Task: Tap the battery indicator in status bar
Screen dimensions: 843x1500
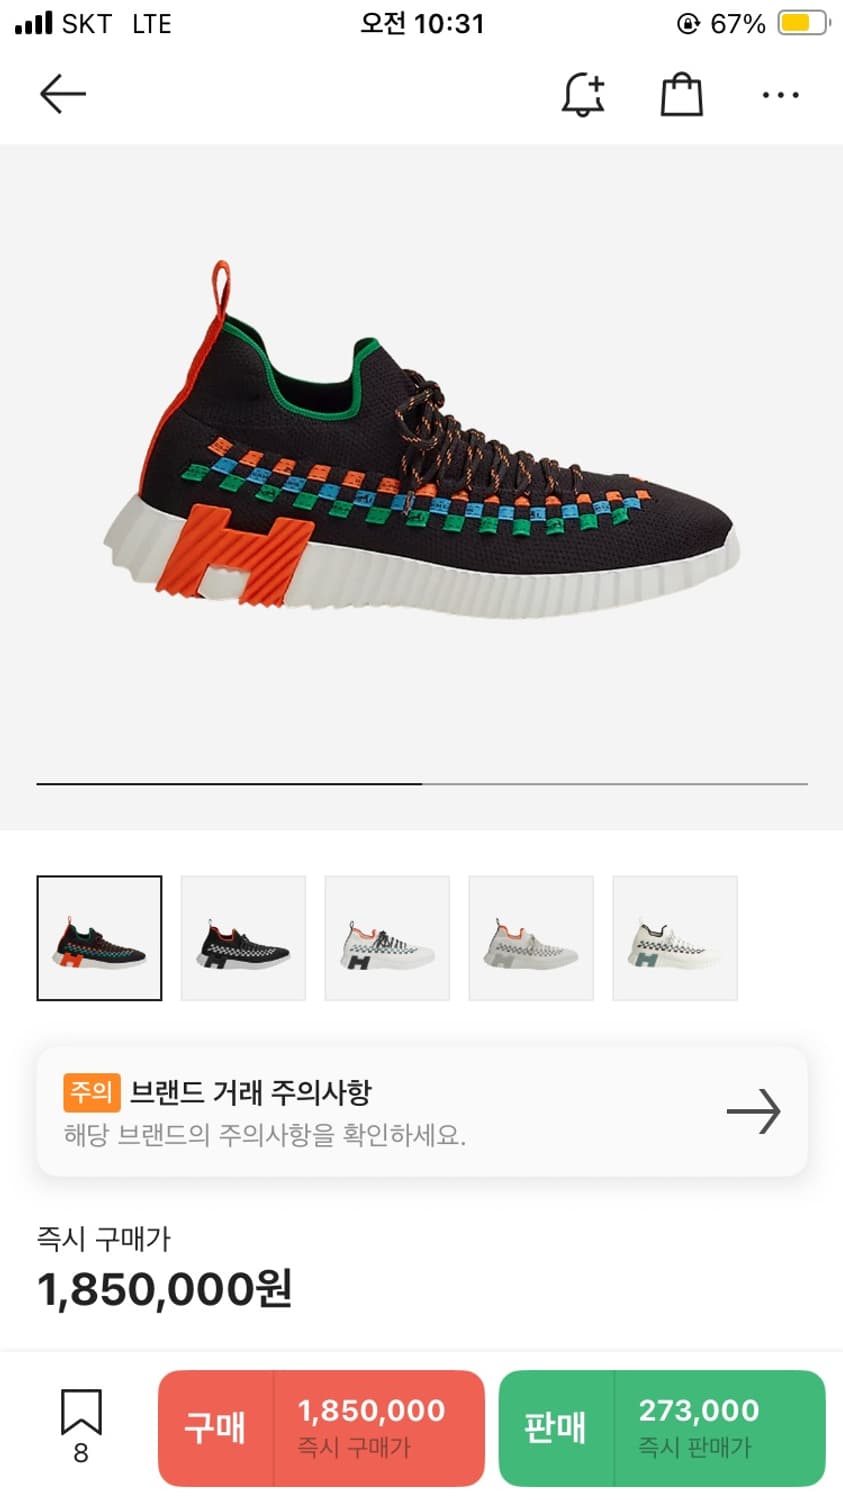Action: (x=805, y=23)
